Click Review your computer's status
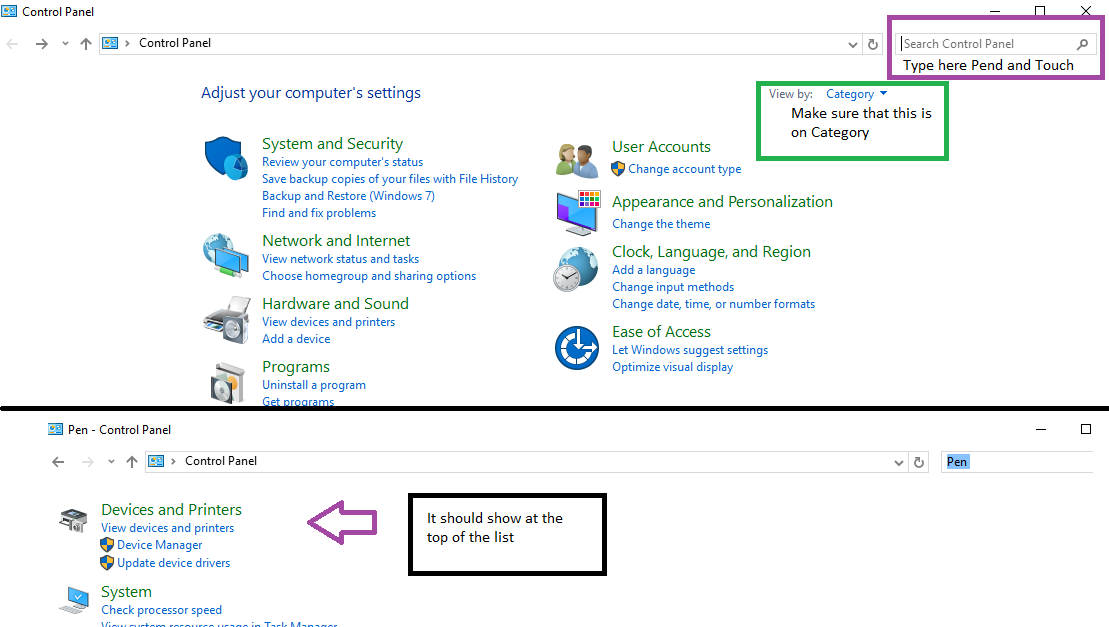Screen dimensions: 1109x627 coord(342,162)
